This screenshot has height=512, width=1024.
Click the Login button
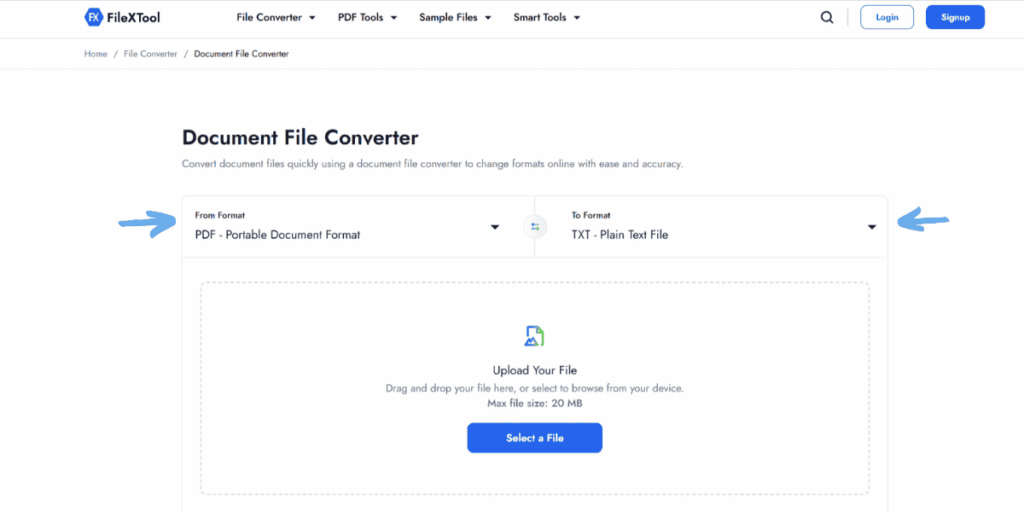[x=887, y=18]
